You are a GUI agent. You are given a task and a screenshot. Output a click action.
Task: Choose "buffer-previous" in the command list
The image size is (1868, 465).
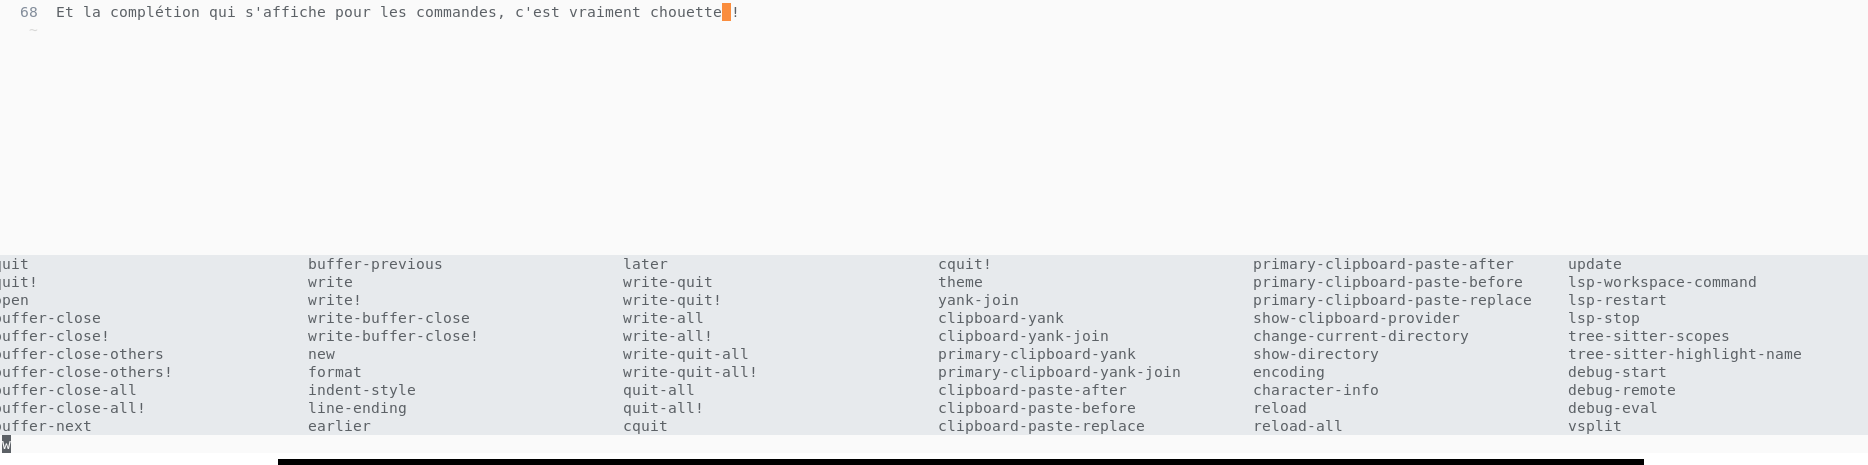[375, 264]
